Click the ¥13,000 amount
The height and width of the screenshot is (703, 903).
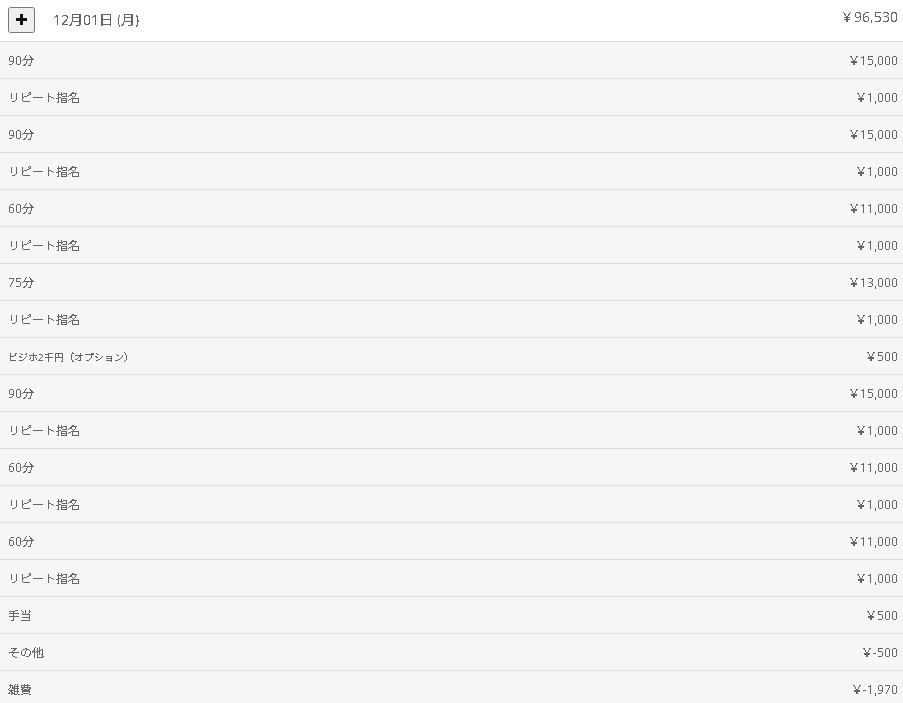pos(873,283)
